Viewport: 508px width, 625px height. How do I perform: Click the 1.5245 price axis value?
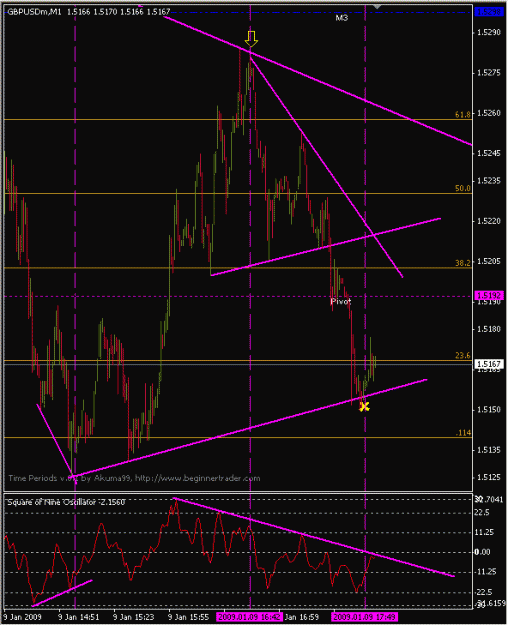[489, 153]
